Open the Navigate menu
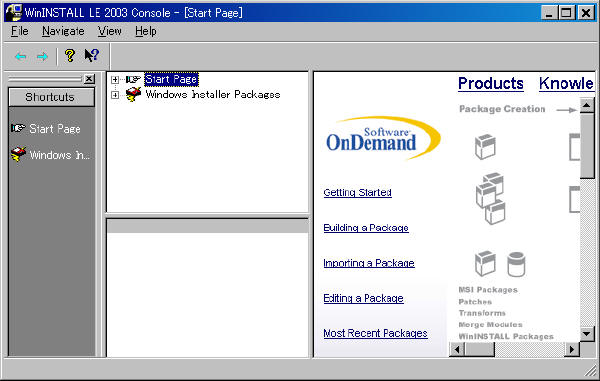This screenshot has height=381, width=600. coord(63,31)
